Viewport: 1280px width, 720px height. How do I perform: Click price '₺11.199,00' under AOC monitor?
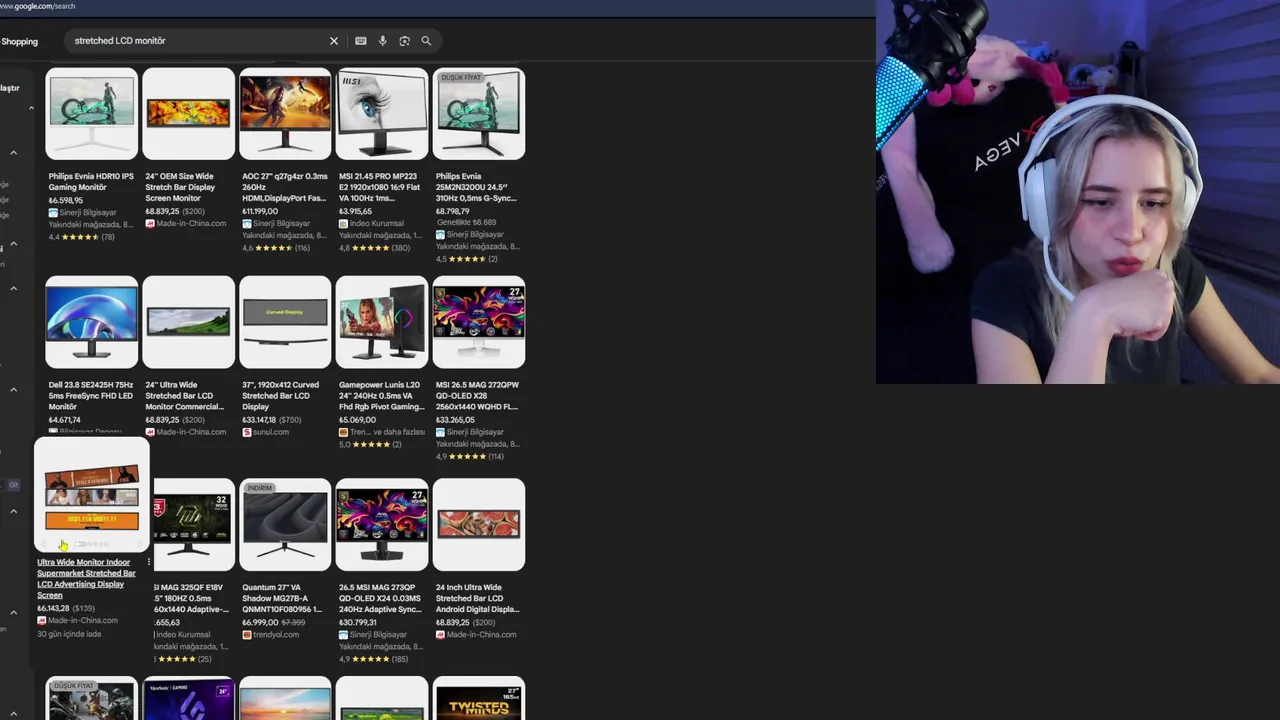point(260,211)
